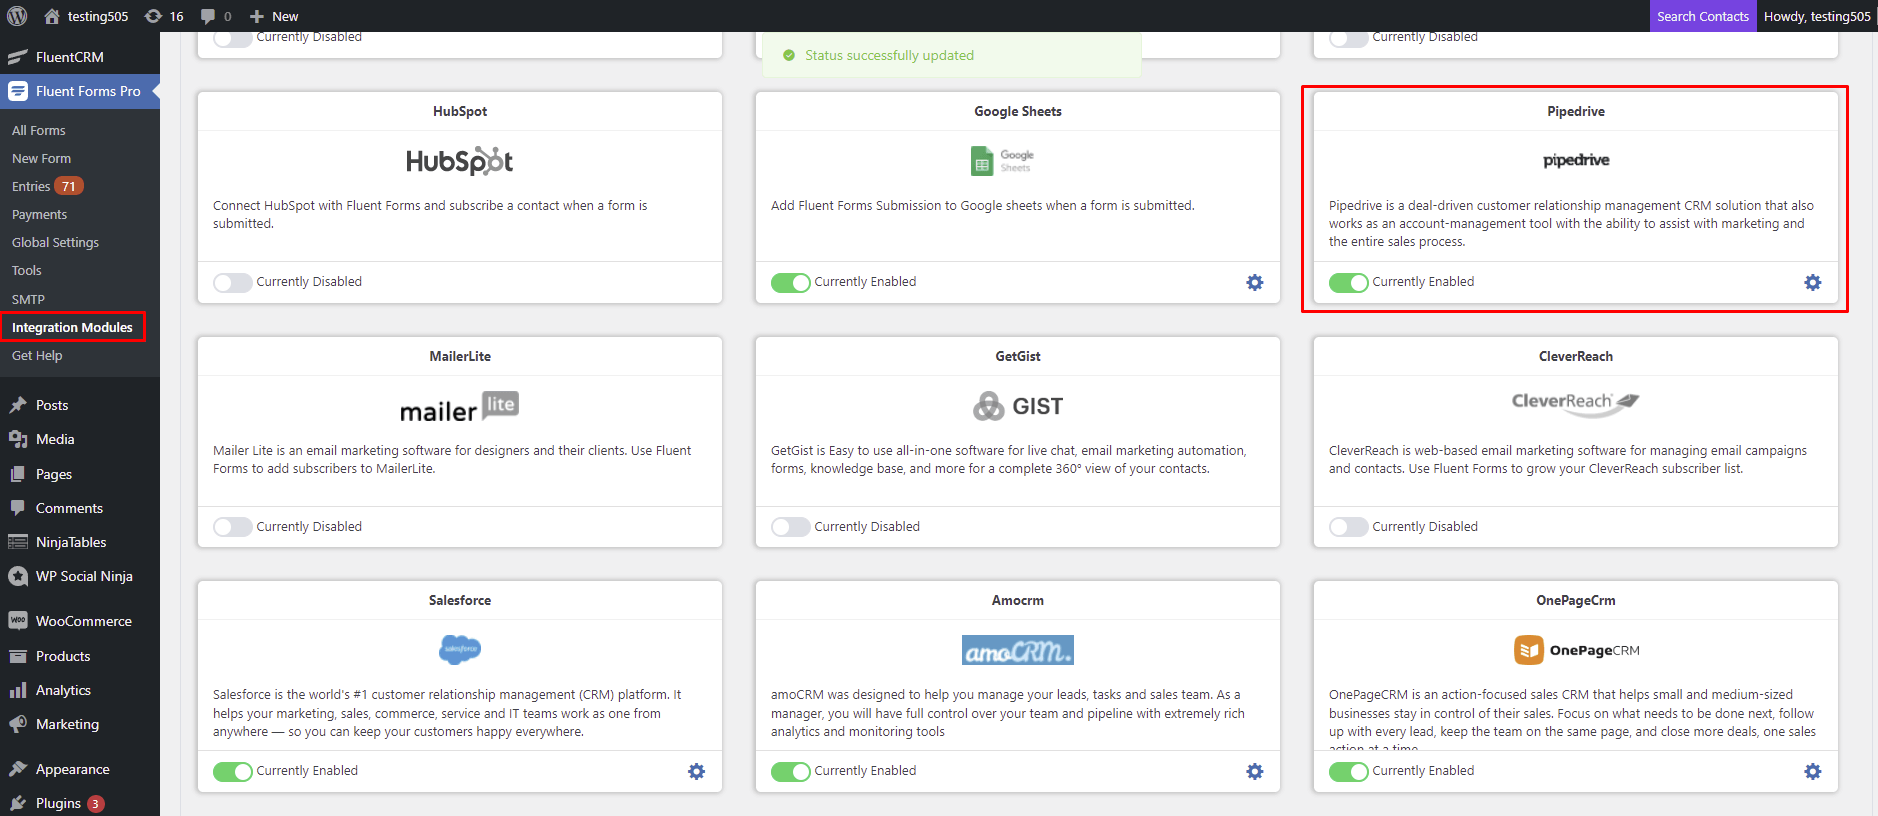Screen dimensions: 1878x816
Task: Disable the OnePageCrm integration toggle
Action: click(x=1348, y=772)
